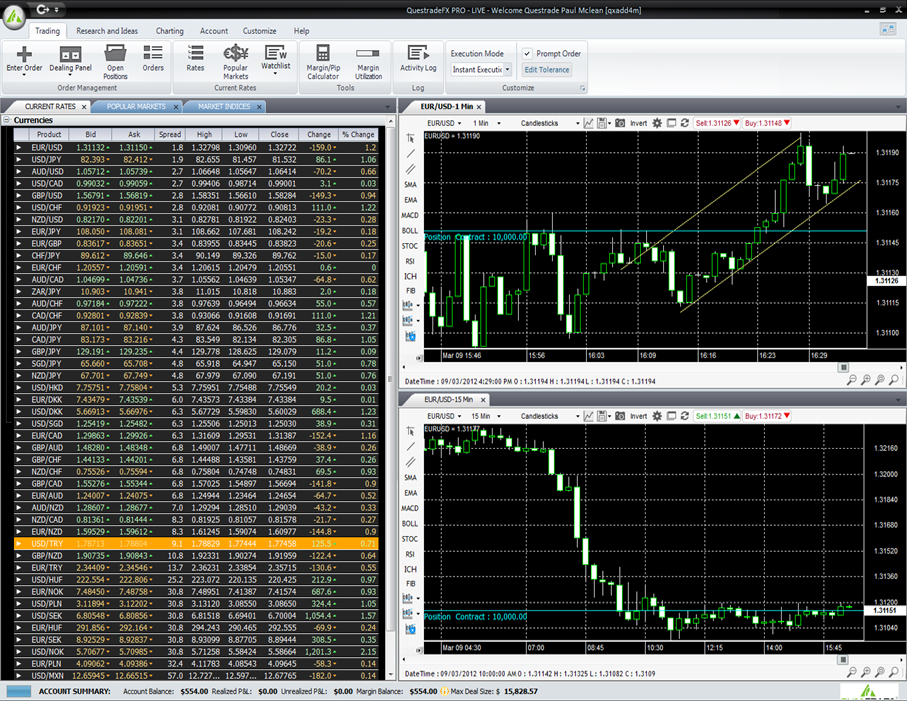The width and height of the screenshot is (907, 701).
Task: Open settings gear on EUR/USD-15 Min chart
Action: point(657,416)
